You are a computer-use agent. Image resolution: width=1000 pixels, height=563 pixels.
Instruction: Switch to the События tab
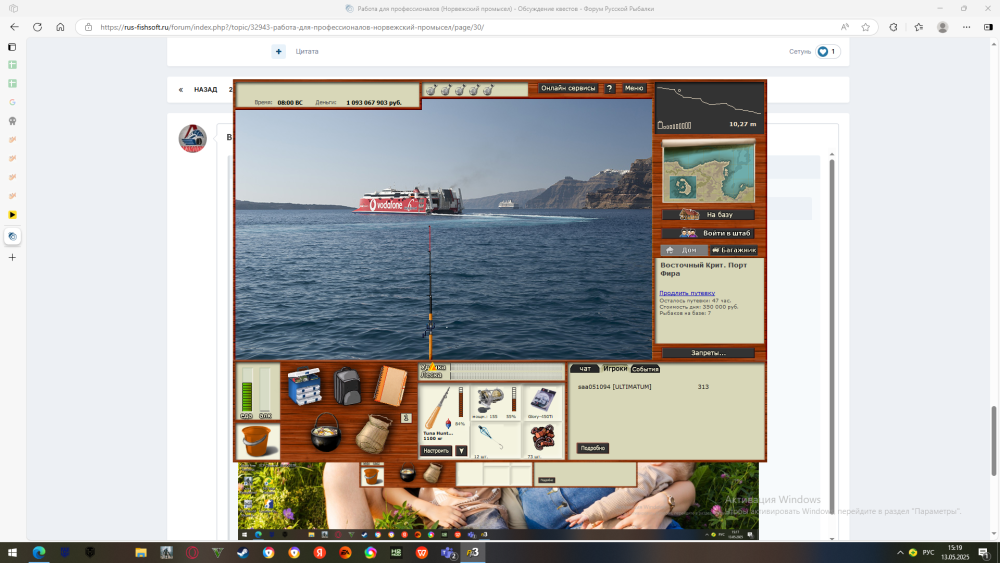(645, 369)
